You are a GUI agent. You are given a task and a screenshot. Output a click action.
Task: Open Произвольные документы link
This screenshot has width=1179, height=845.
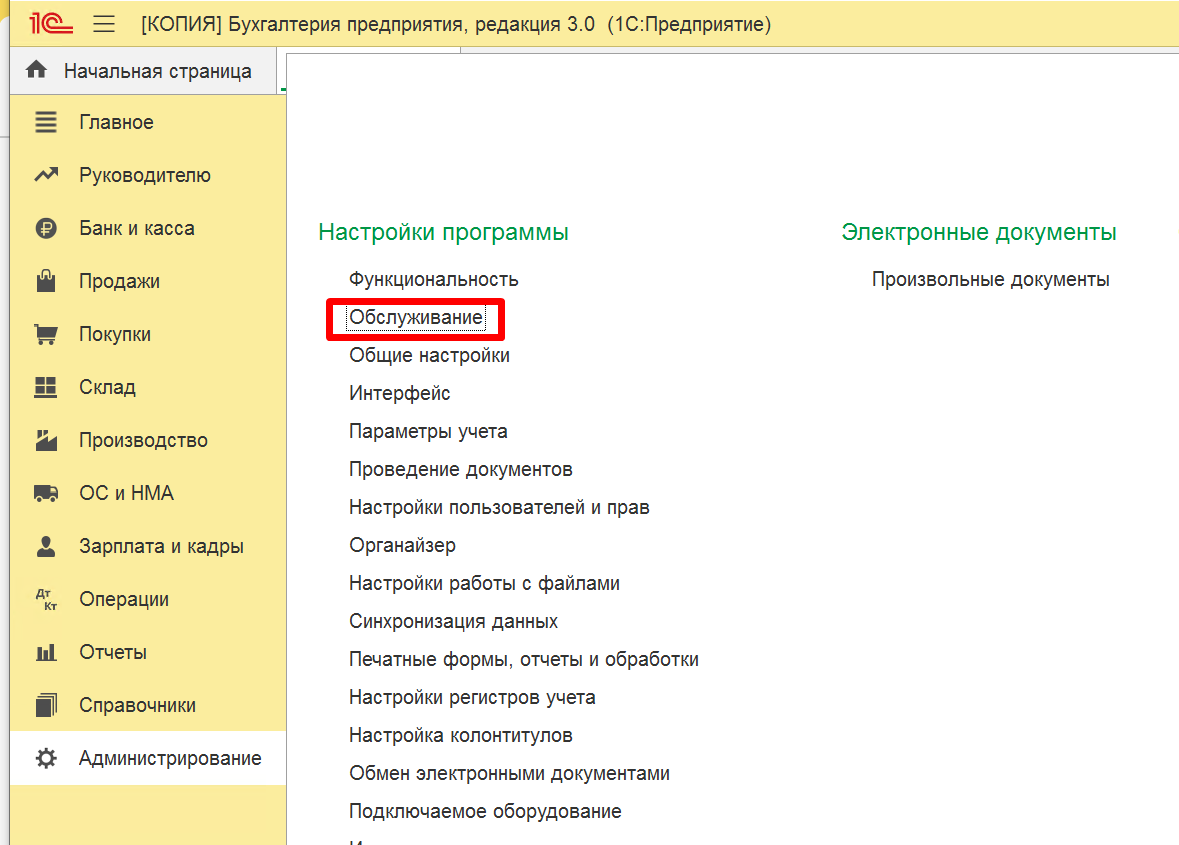[990, 280]
